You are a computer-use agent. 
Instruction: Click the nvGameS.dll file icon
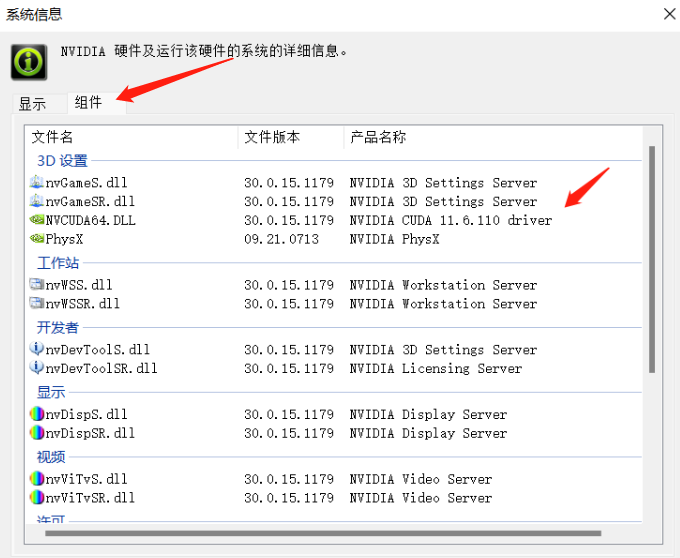click(x=36, y=182)
